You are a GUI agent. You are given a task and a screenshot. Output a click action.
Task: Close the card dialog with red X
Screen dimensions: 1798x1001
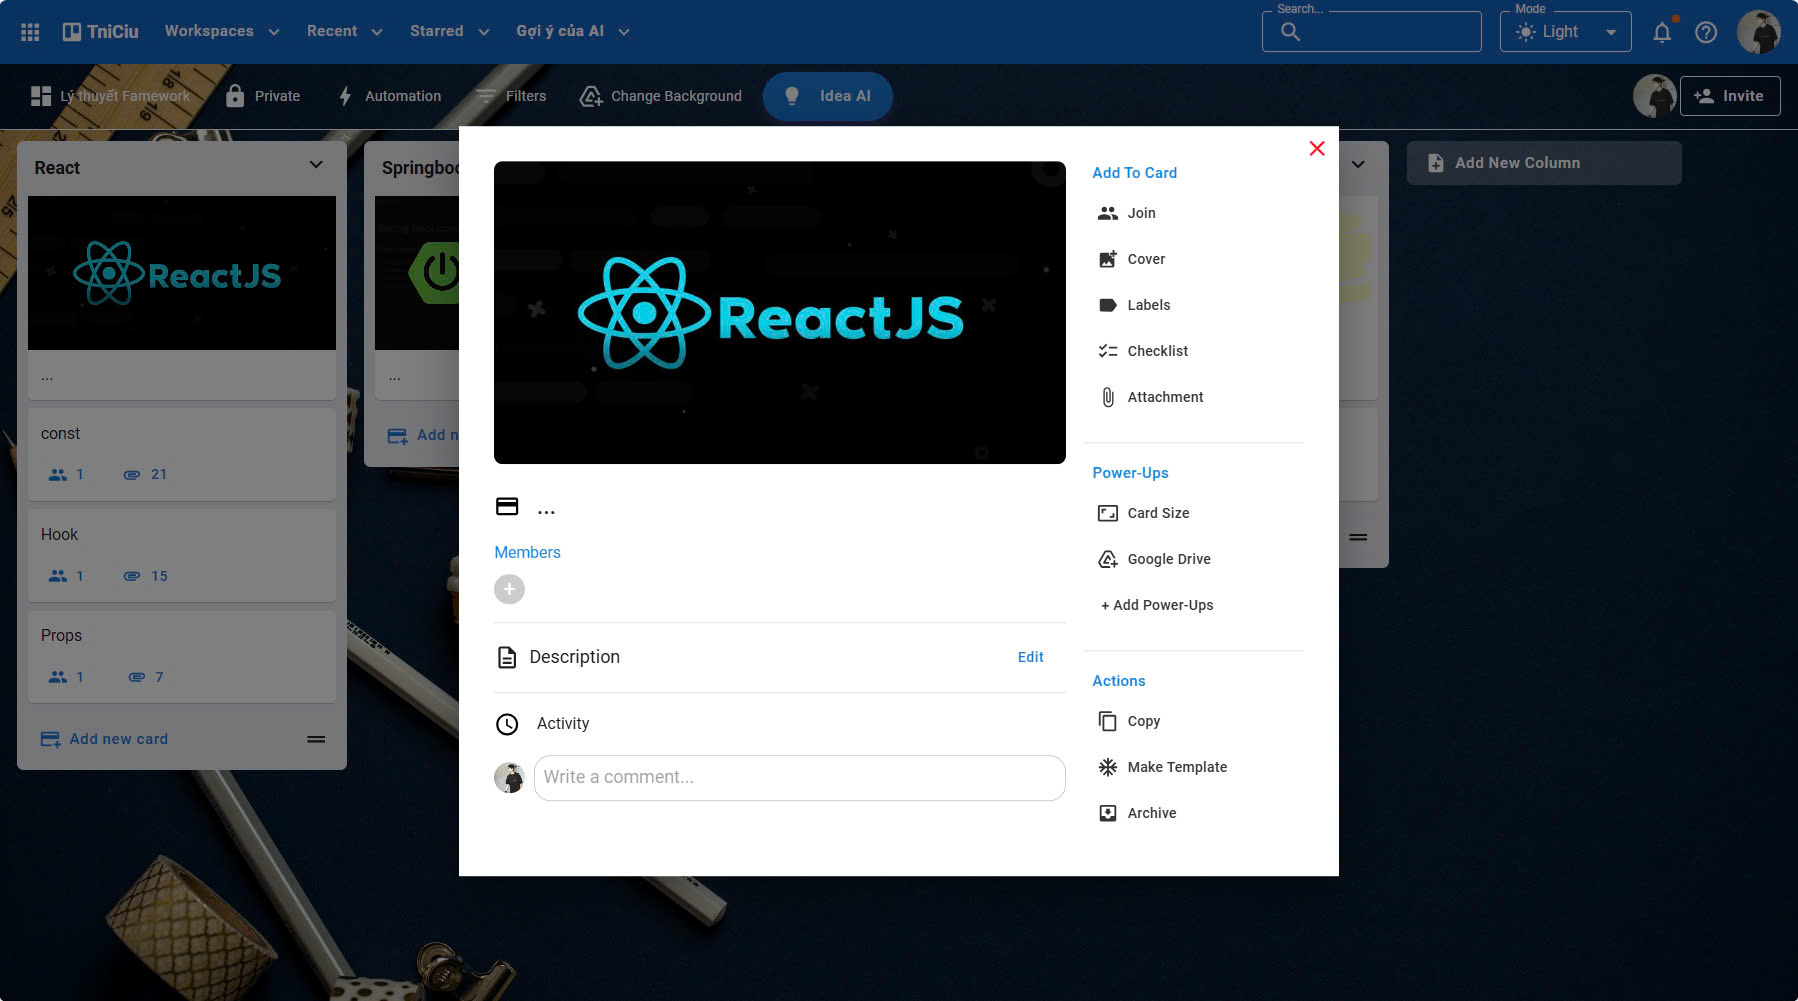[x=1317, y=148]
